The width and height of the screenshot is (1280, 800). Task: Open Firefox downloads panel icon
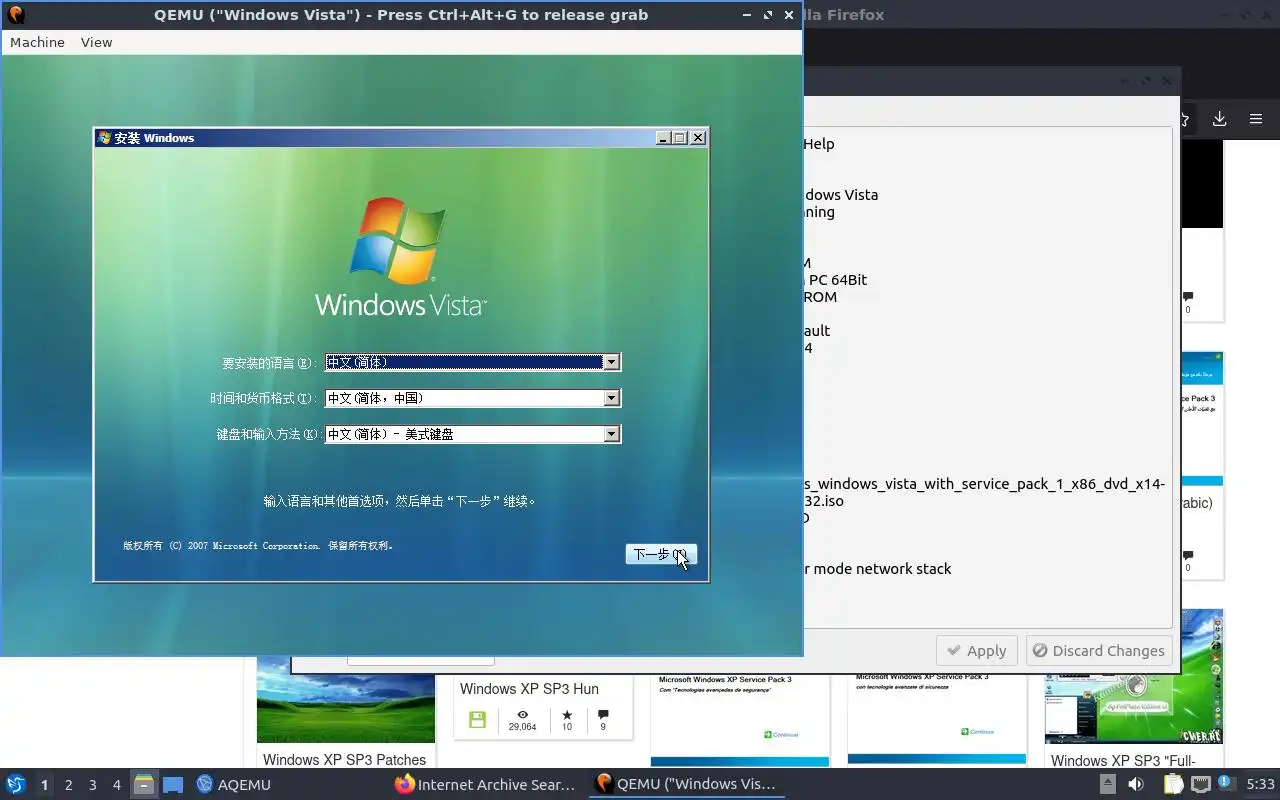pyautogui.click(x=1219, y=119)
